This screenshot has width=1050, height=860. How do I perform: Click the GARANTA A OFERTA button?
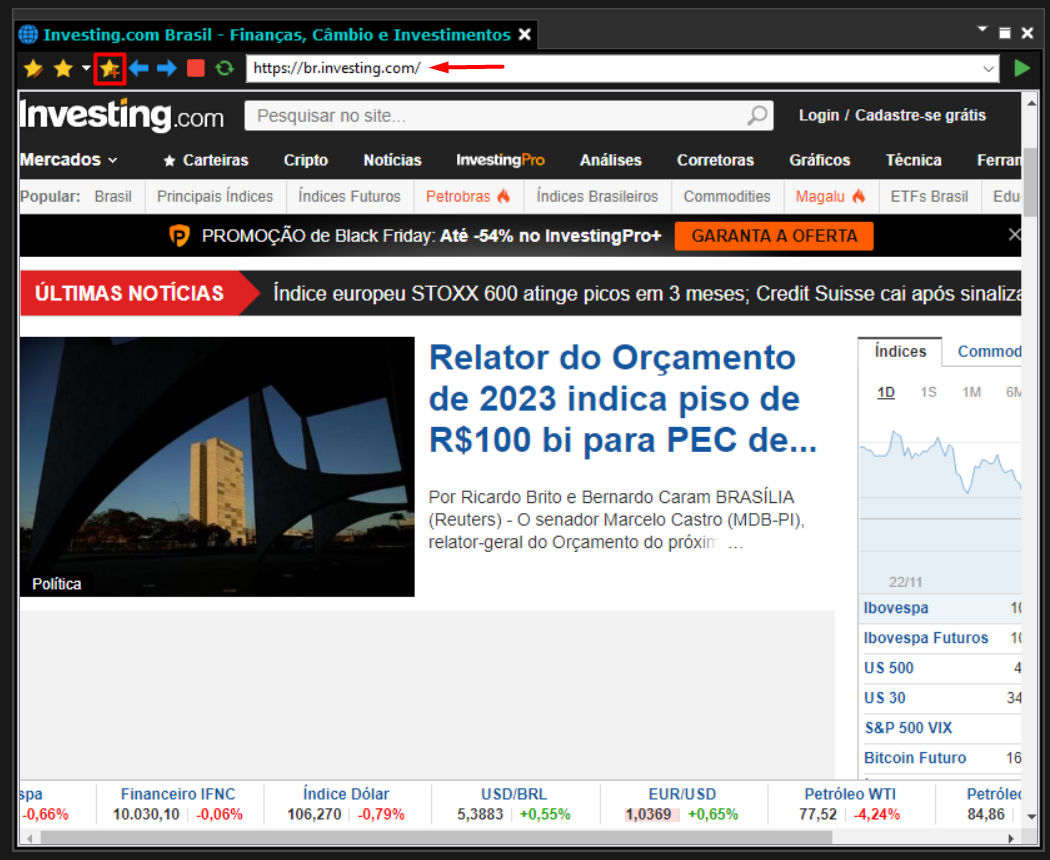774,236
